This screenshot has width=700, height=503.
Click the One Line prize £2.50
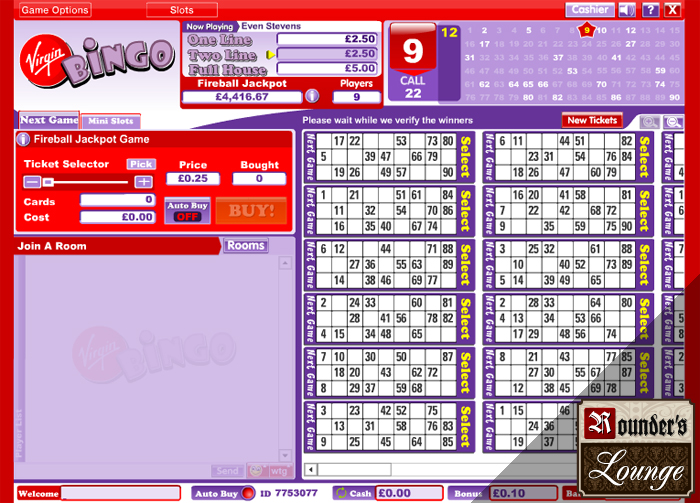[327, 39]
